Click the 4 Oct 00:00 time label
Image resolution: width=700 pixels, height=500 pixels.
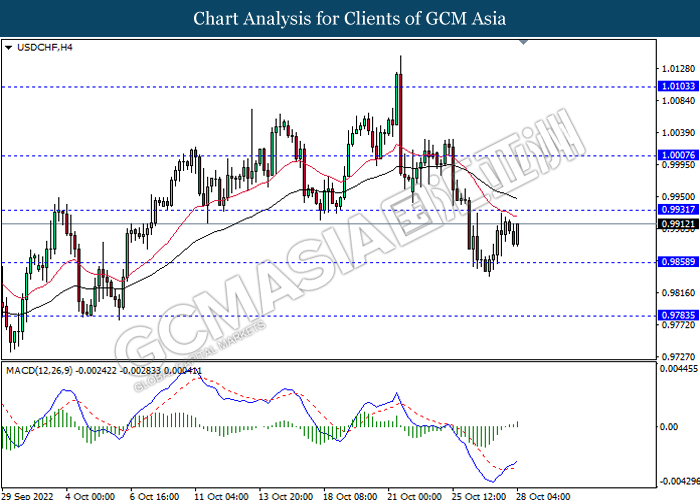(x=90, y=496)
